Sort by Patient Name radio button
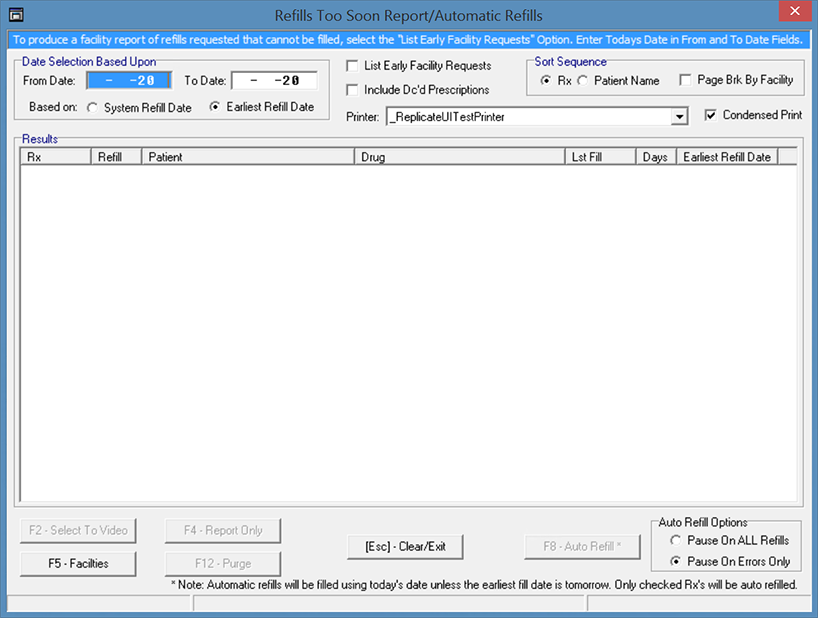The width and height of the screenshot is (818, 618). pos(582,80)
